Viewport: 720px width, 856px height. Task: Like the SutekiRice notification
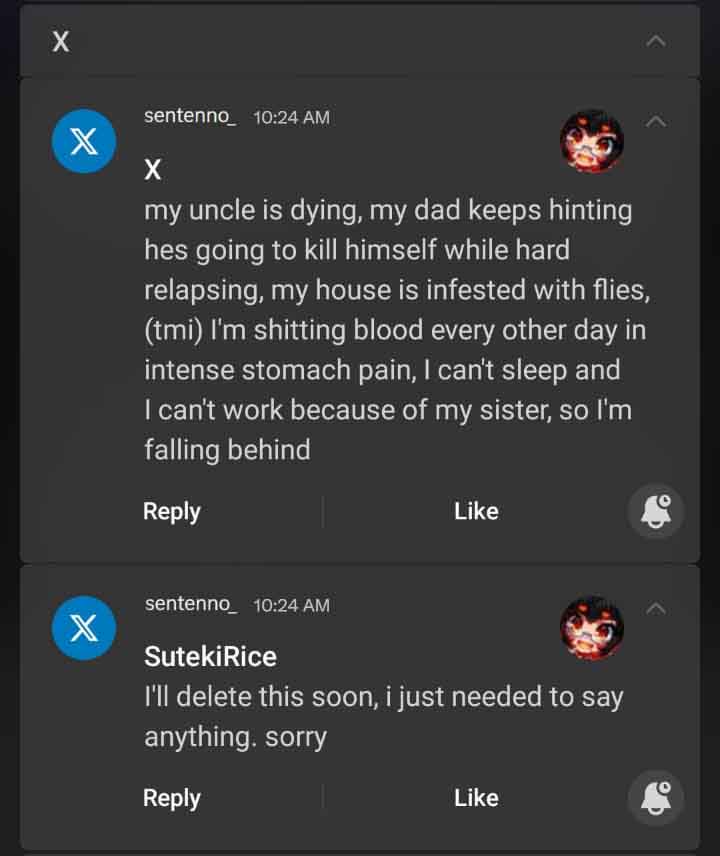[x=476, y=798]
